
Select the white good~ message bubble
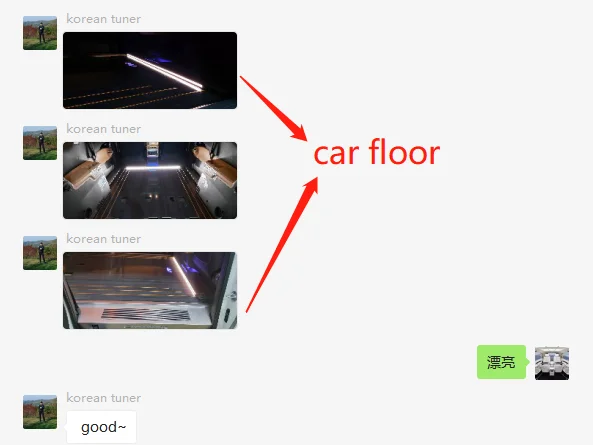pos(101,427)
